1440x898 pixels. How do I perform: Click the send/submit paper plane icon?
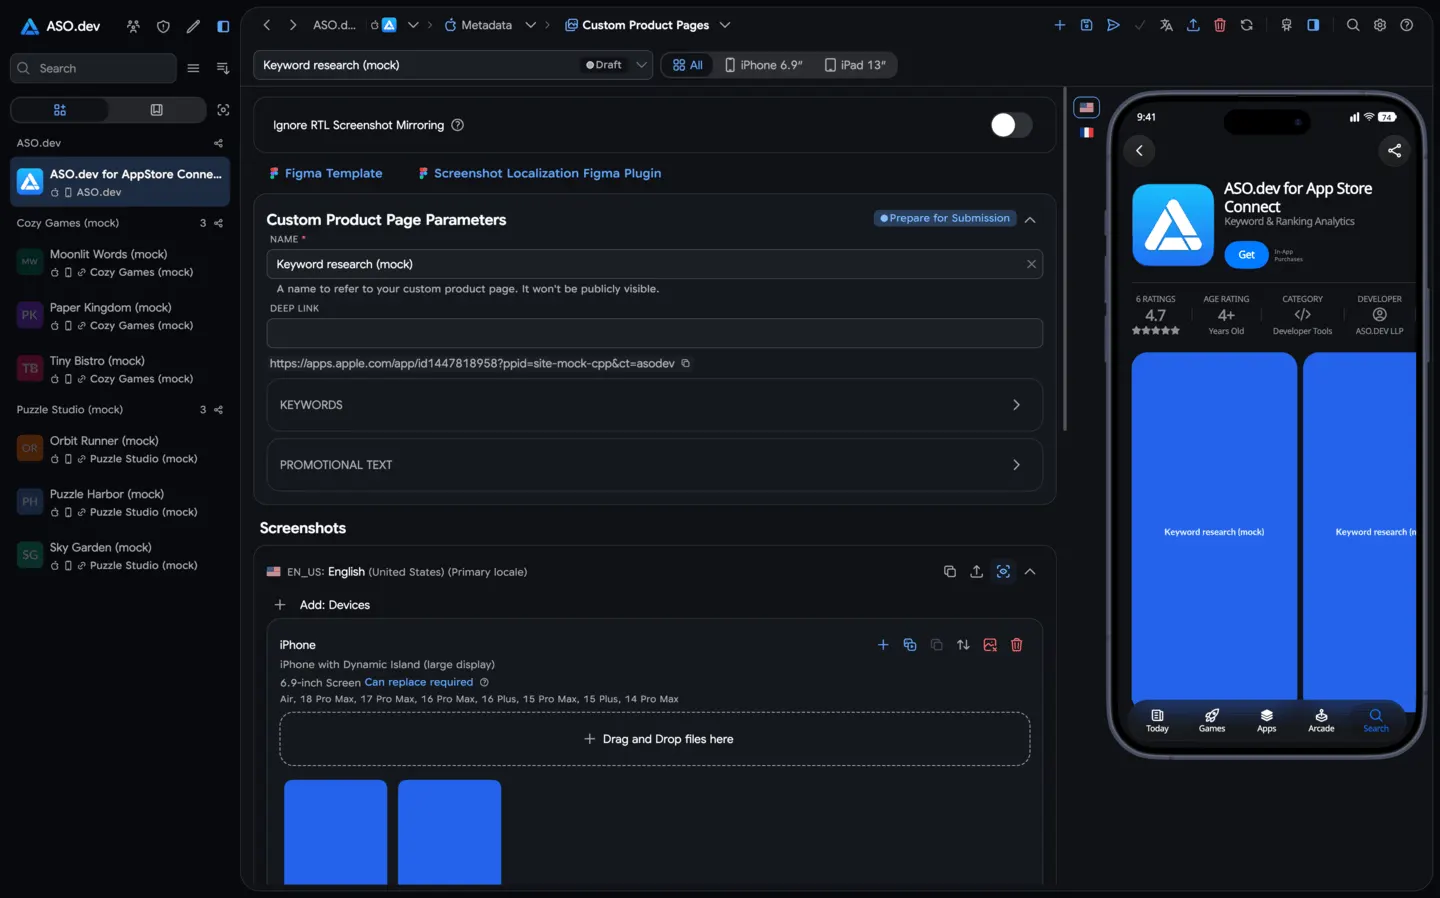[1113, 25]
